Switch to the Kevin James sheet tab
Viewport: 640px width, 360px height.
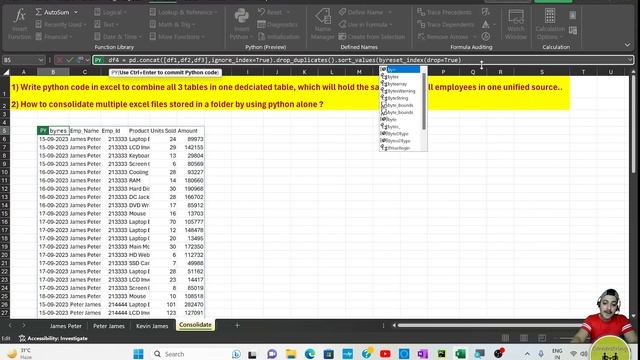point(152,326)
